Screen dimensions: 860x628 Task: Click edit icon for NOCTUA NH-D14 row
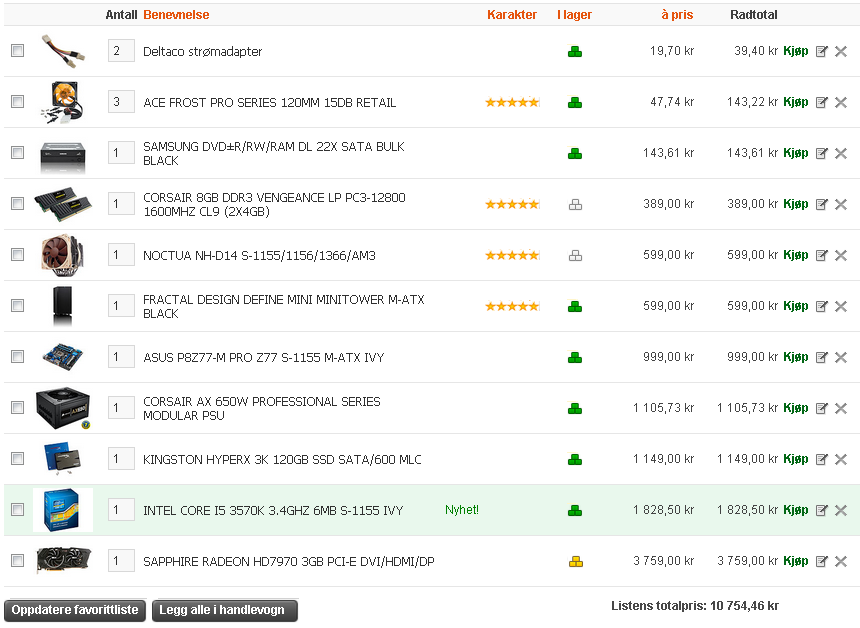point(821,256)
